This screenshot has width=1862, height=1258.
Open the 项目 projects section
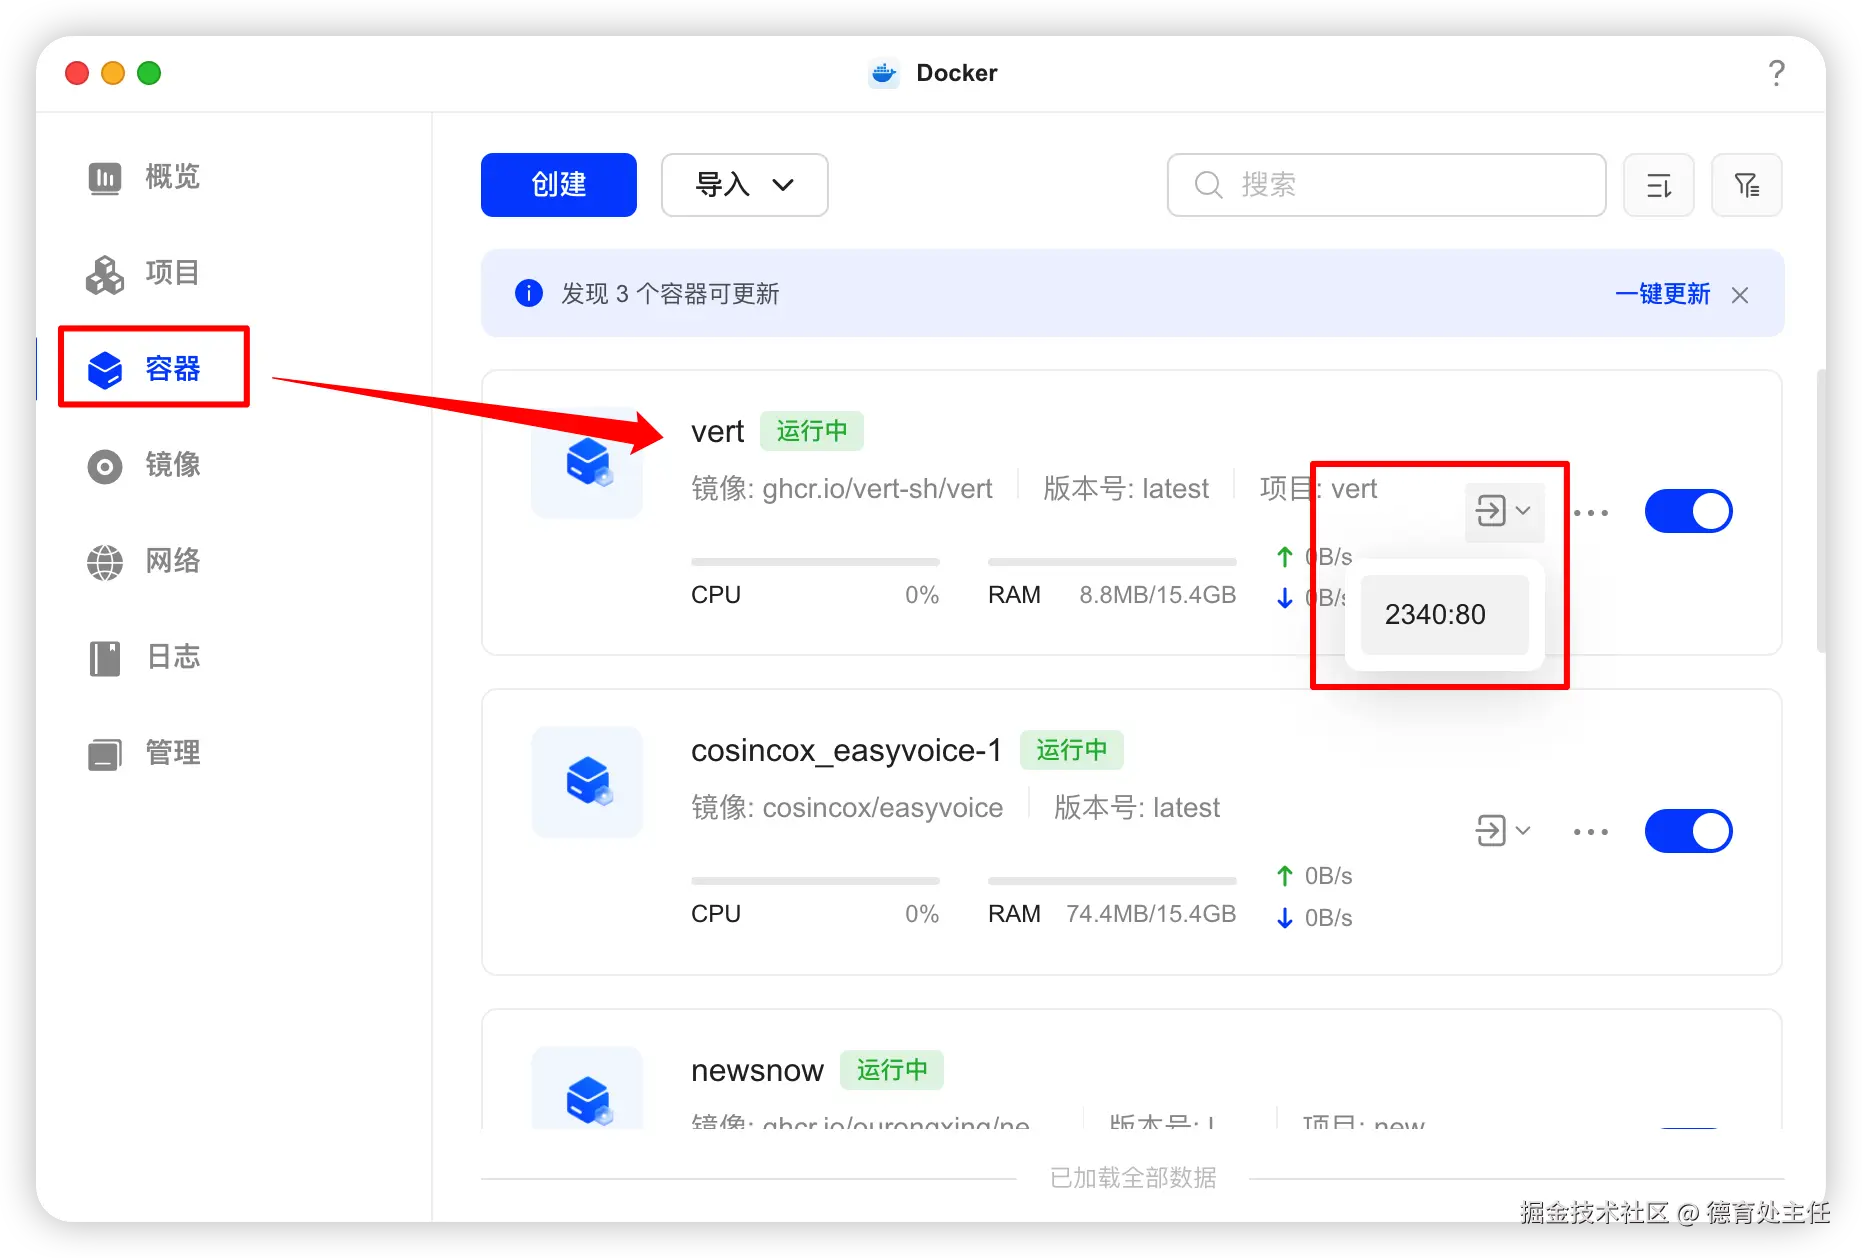tap(145, 273)
